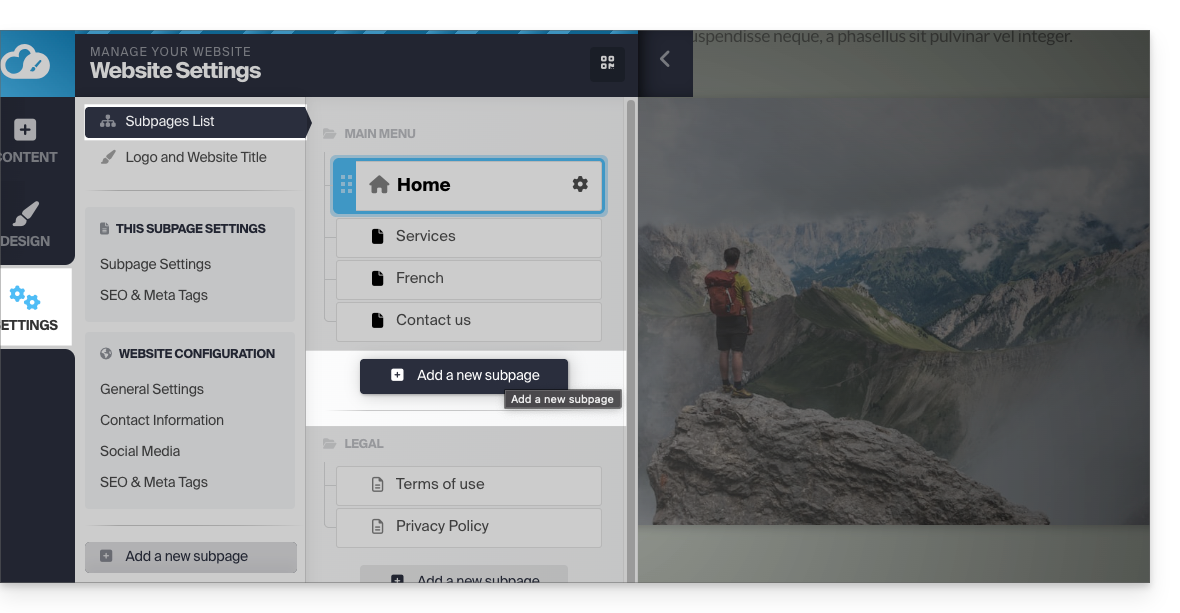Viewport: 1180px width, 613px height.
Task: Open the Design brush section
Action: (x=26, y=225)
